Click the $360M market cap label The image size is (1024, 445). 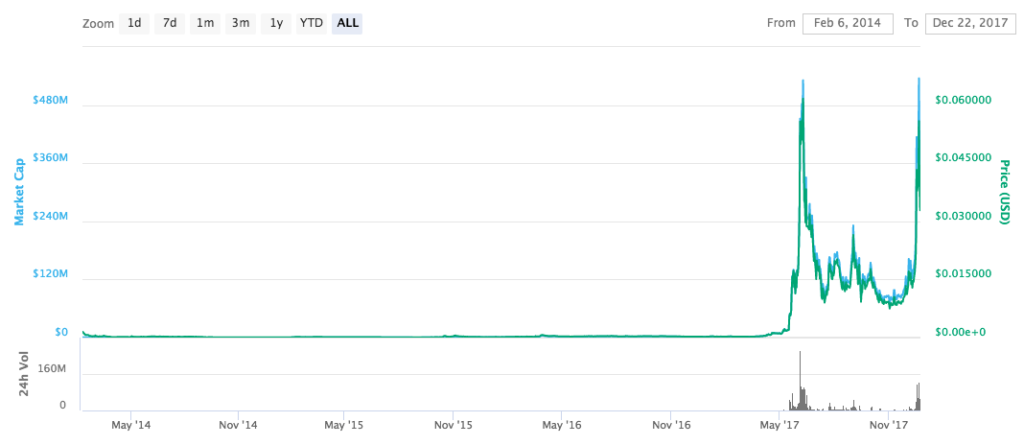(50, 158)
